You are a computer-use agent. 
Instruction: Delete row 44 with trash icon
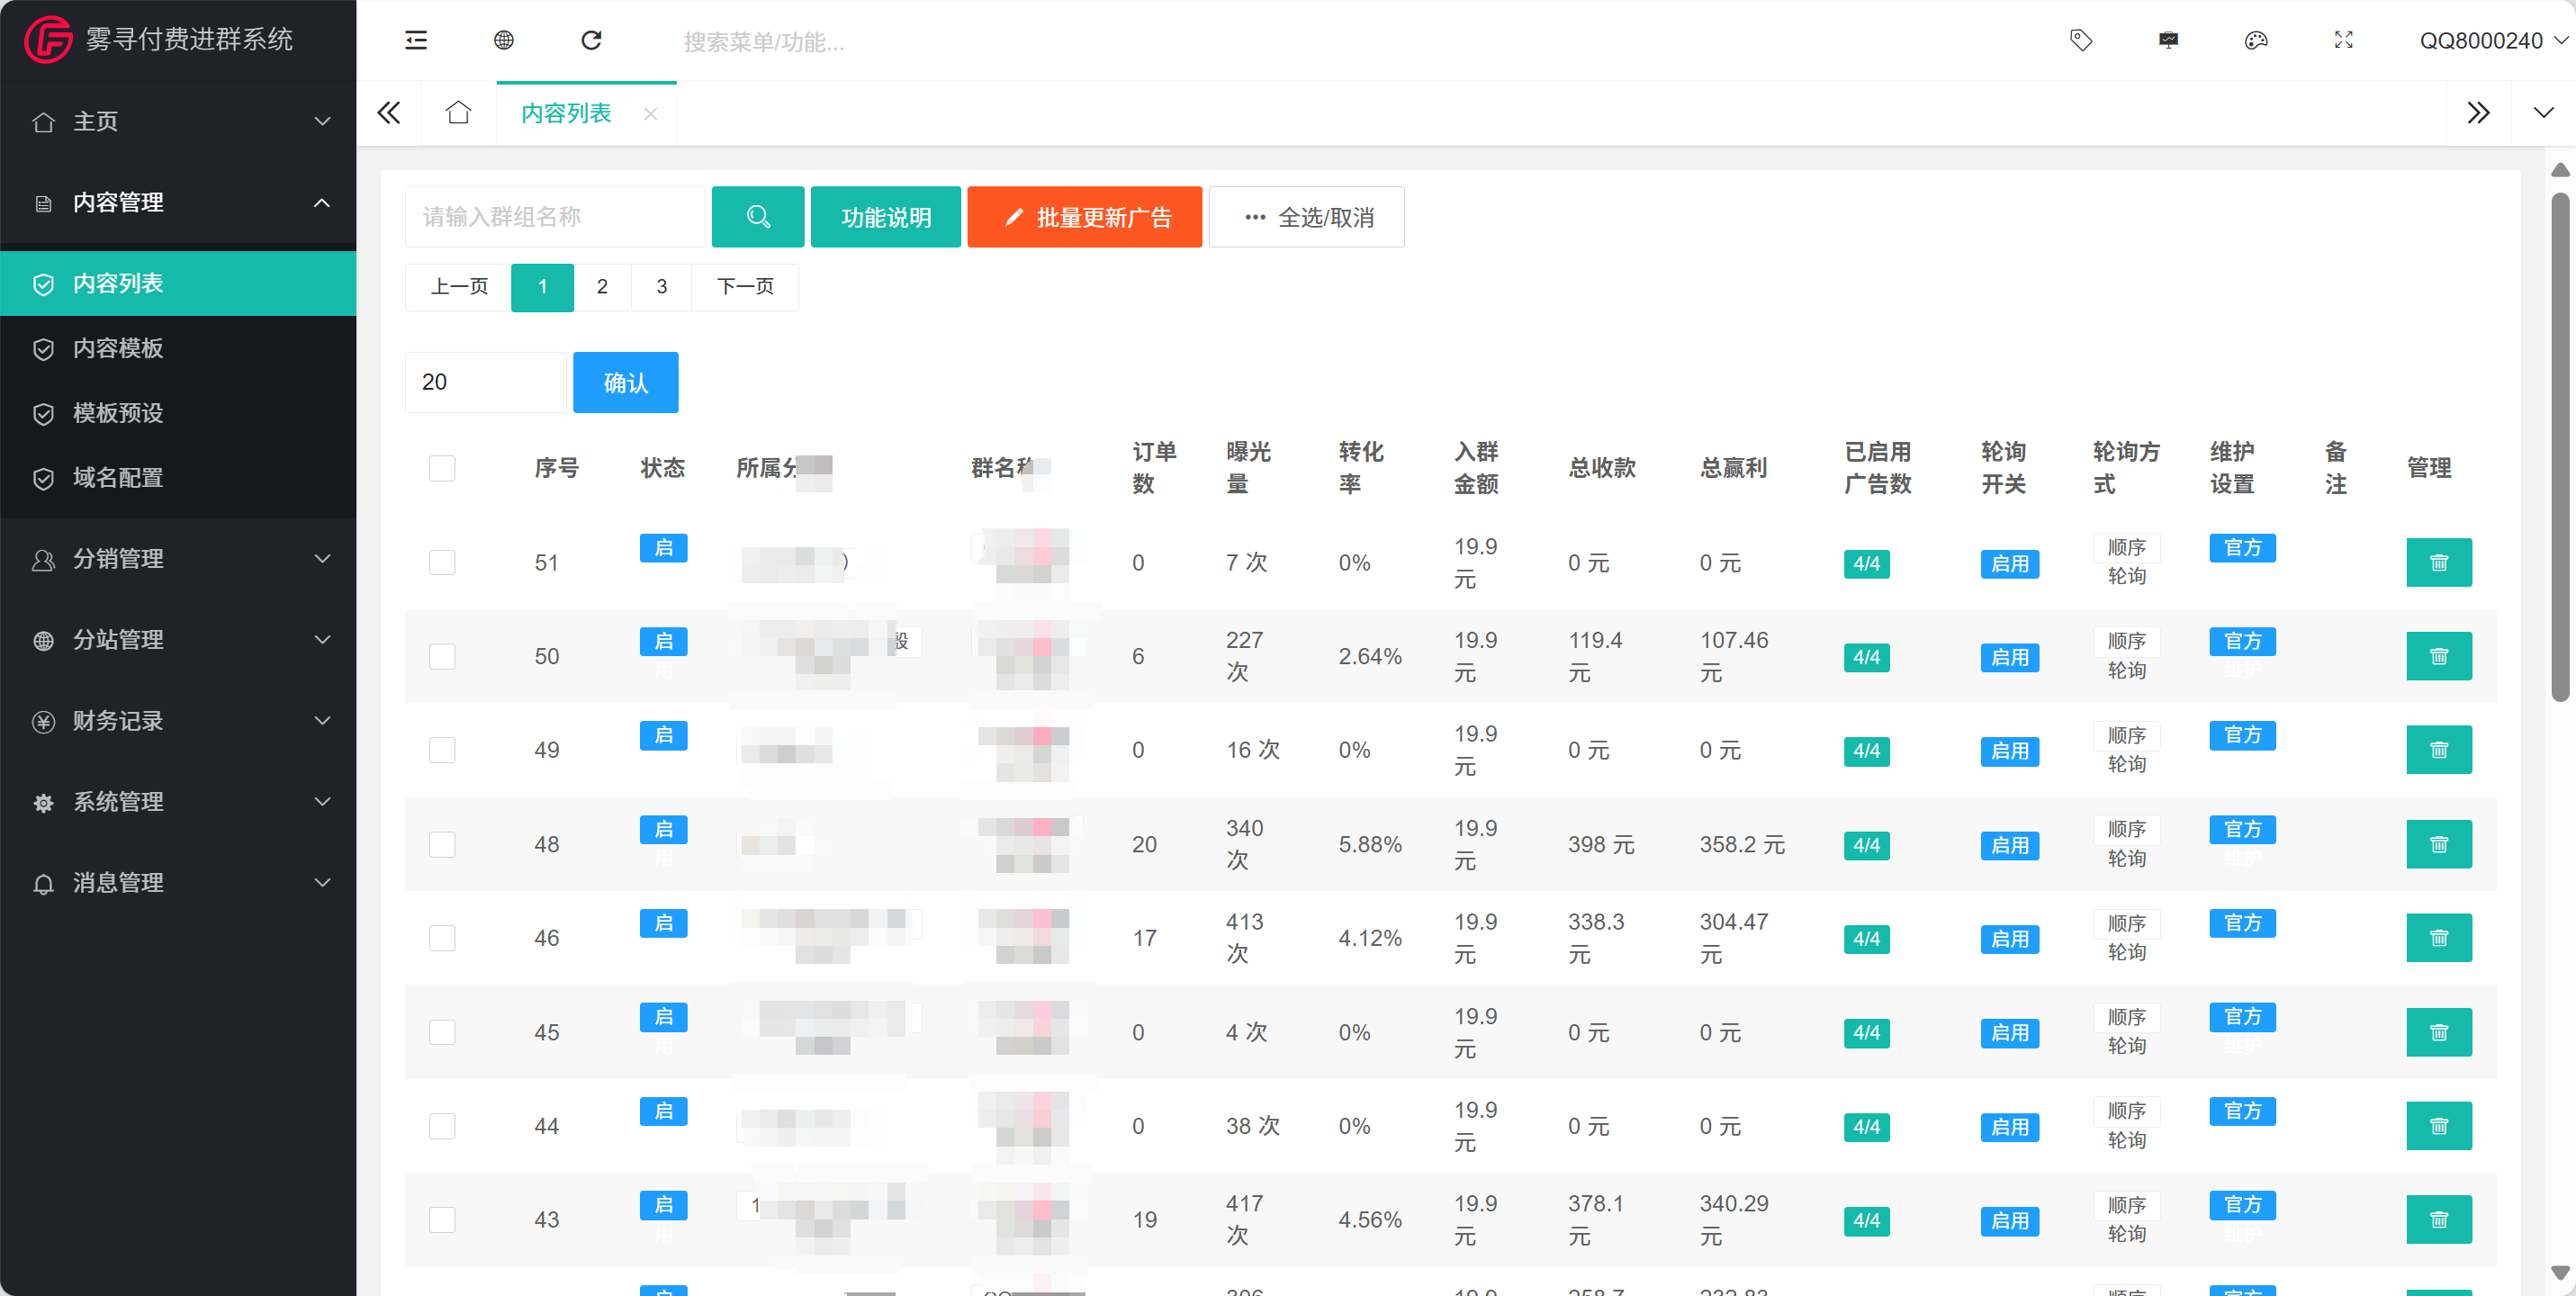click(2439, 1126)
